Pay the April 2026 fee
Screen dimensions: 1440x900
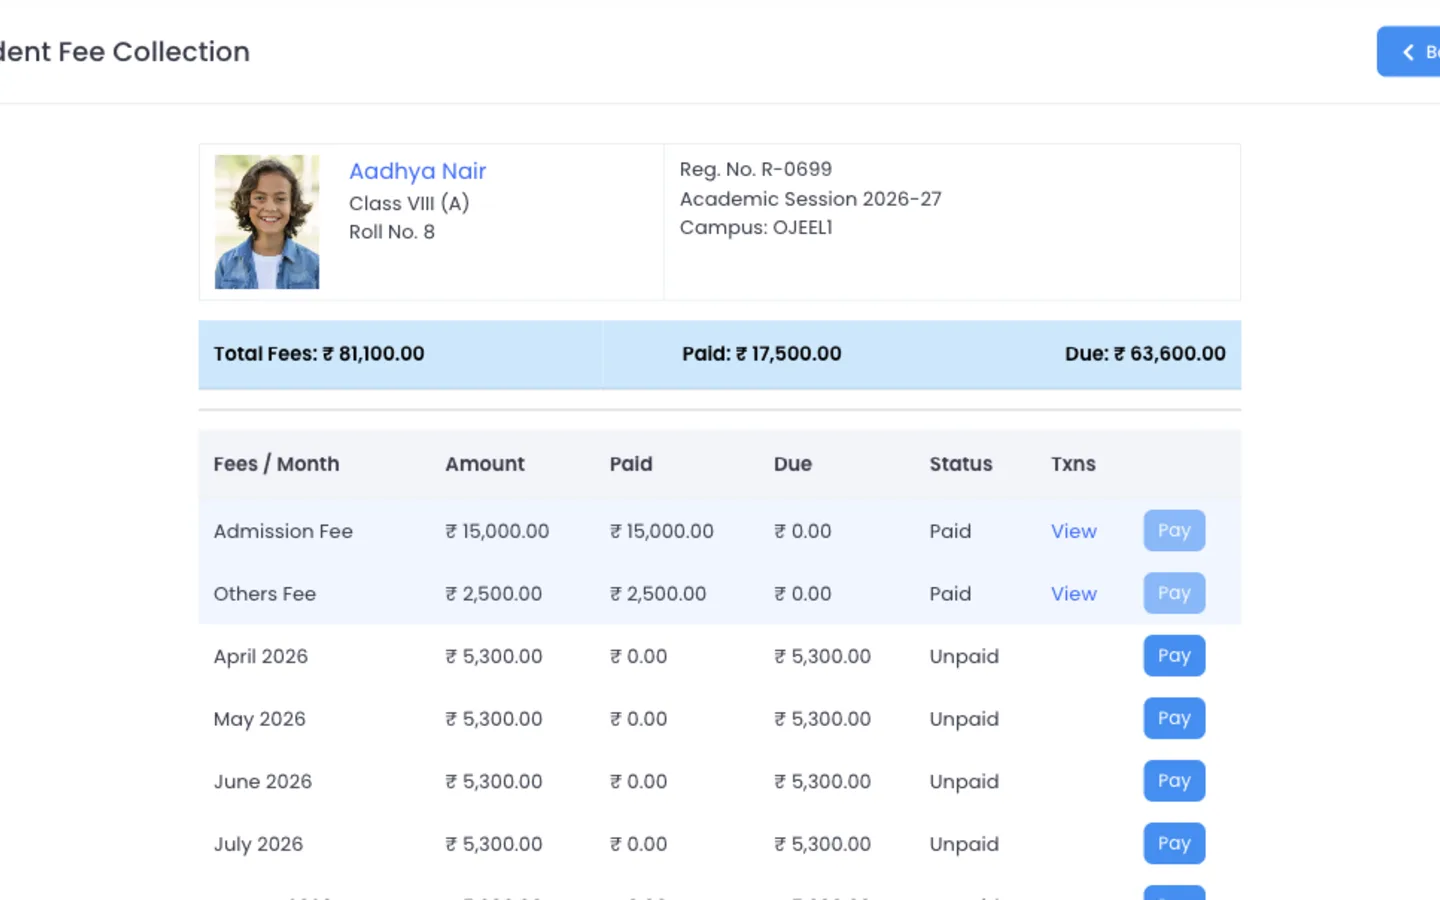1174,656
